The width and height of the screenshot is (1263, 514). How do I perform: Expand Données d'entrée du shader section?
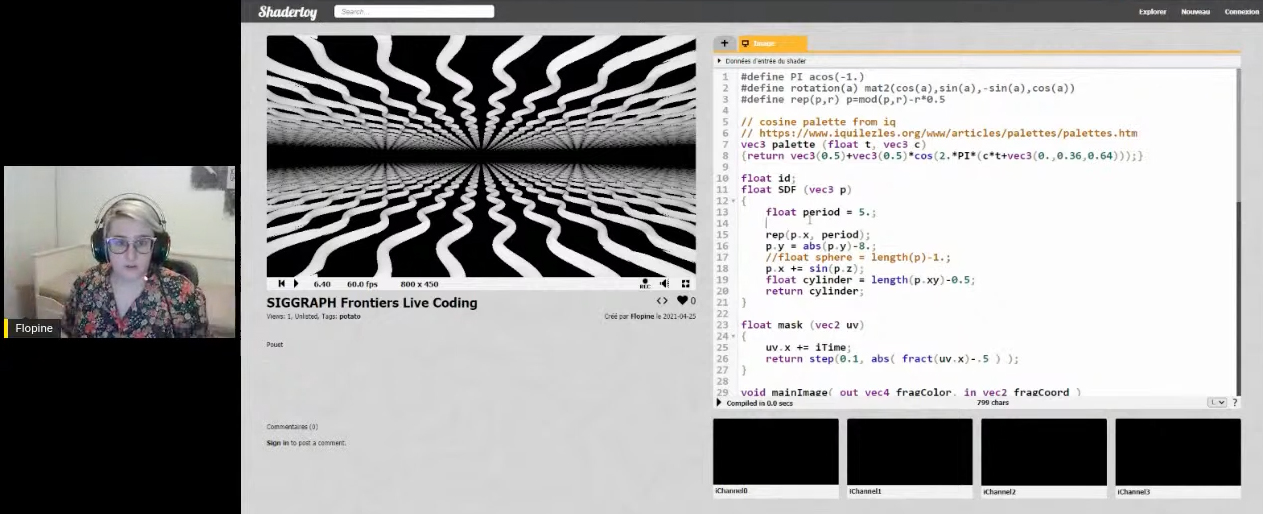click(719, 61)
